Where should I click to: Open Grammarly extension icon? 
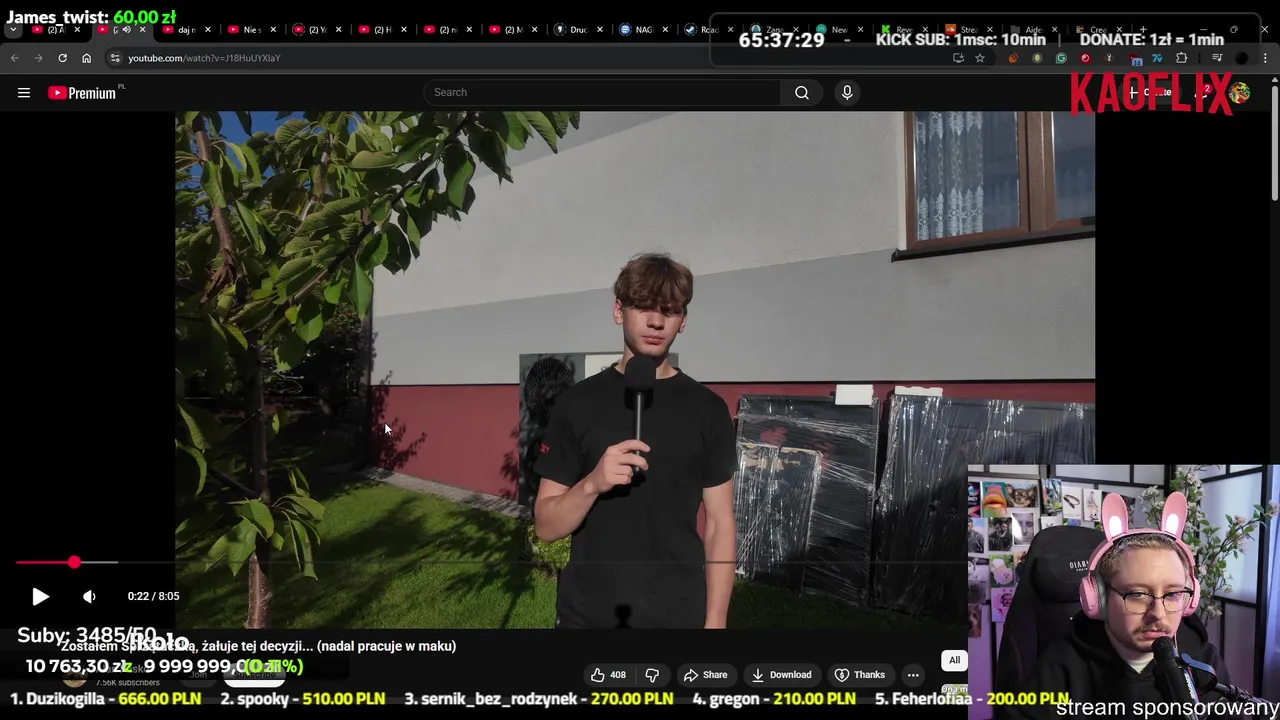click(x=1061, y=58)
